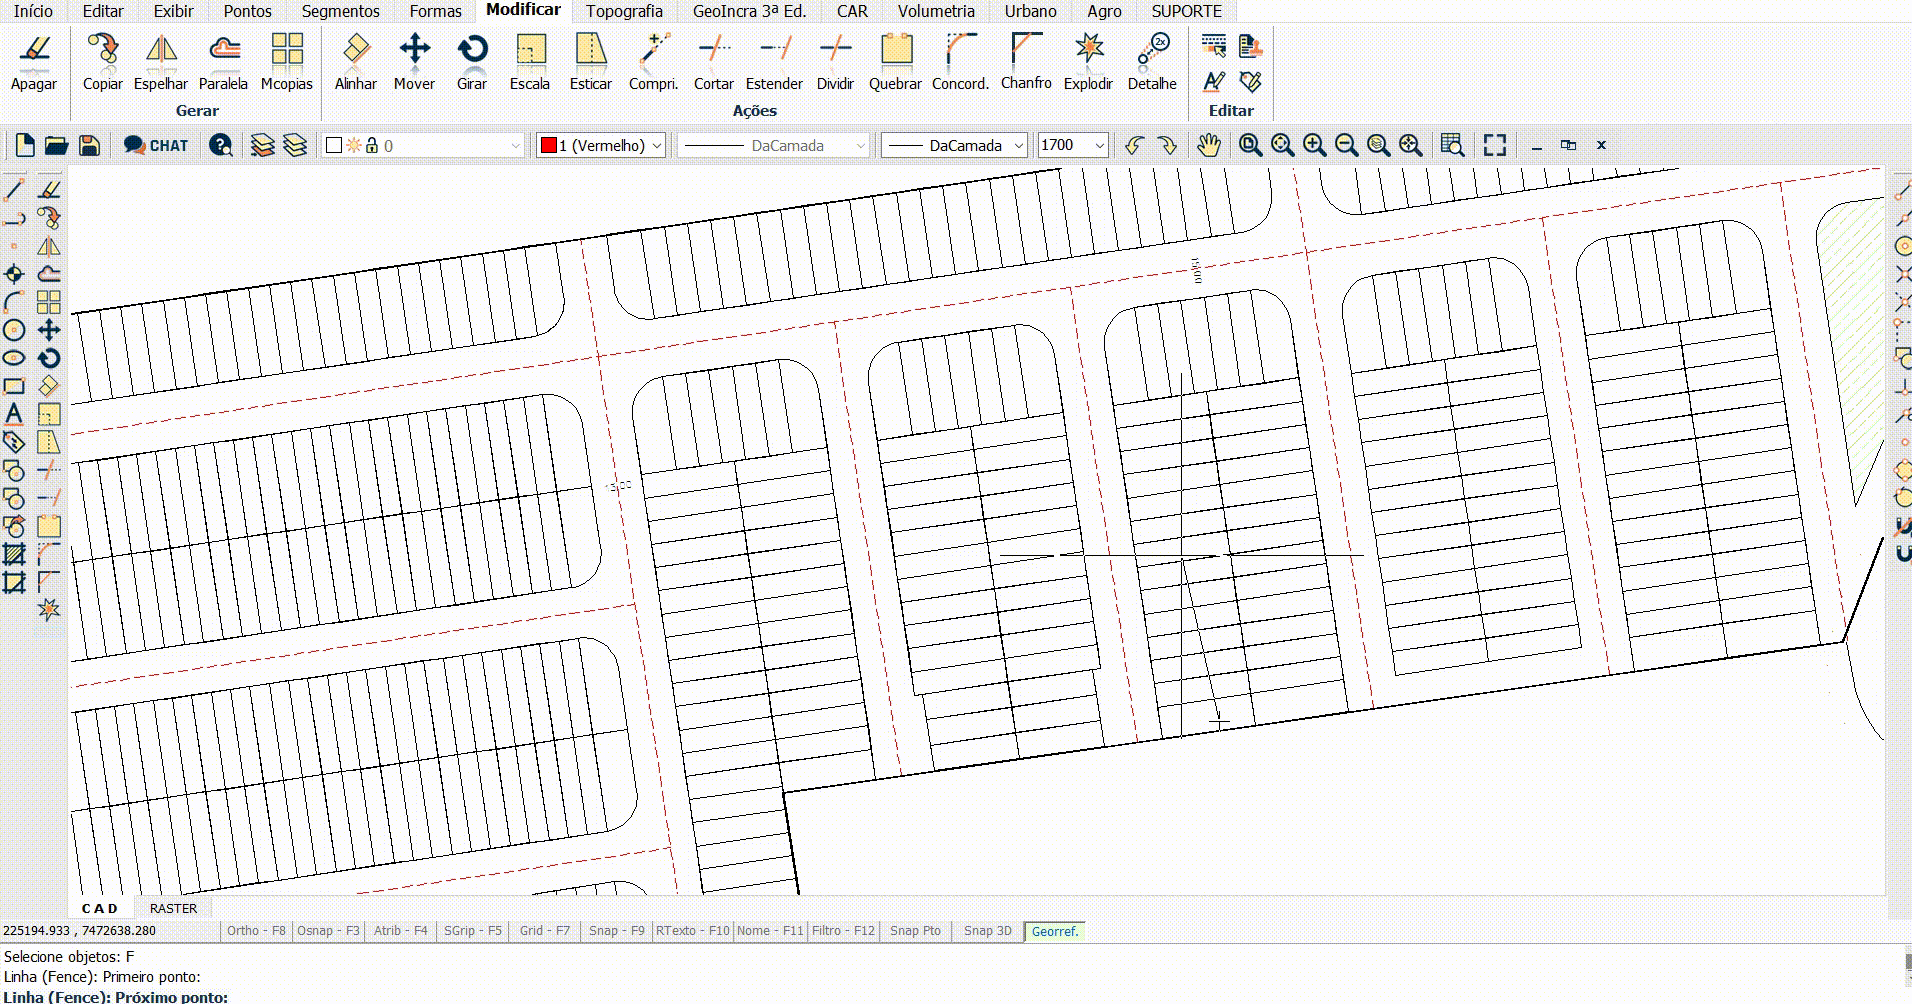Image resolution: width=1912 pixels, height=1004 pixels.
Task: Open the Topografia ribbon tab
Action: [x=624, y=11]
